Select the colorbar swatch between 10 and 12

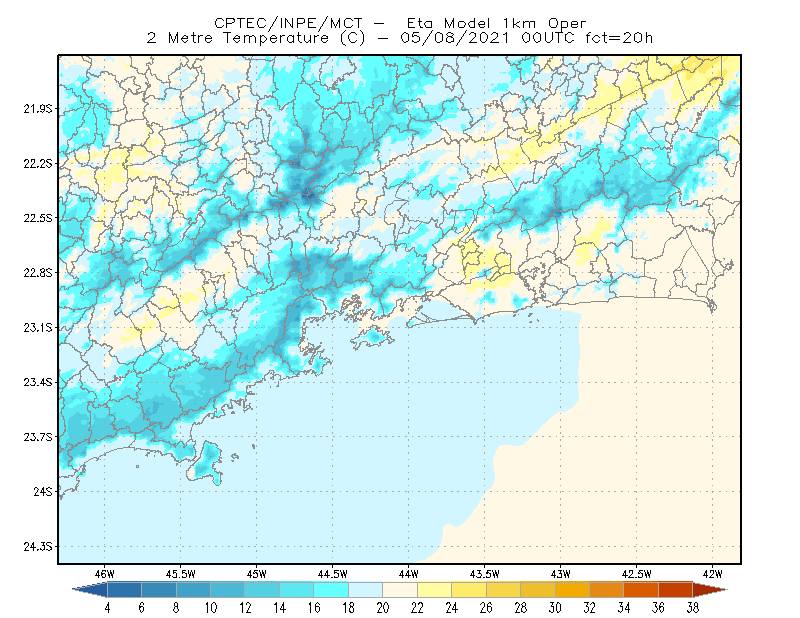click(x=228, y=590)
